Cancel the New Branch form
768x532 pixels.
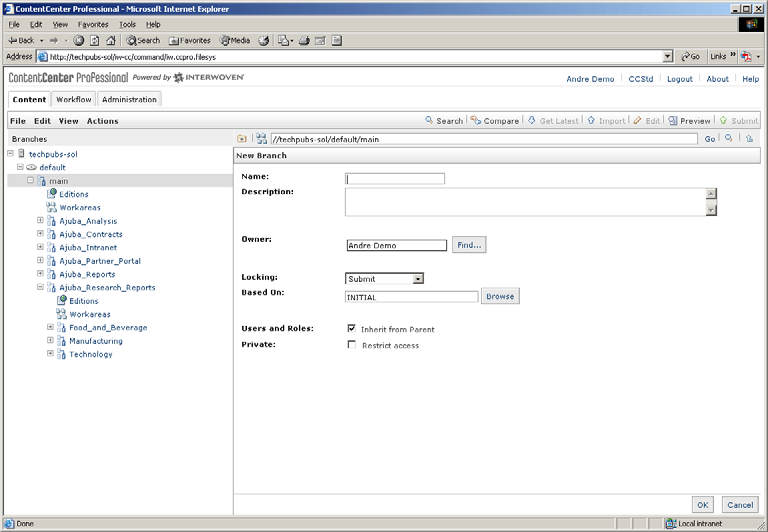coord(740,505)
